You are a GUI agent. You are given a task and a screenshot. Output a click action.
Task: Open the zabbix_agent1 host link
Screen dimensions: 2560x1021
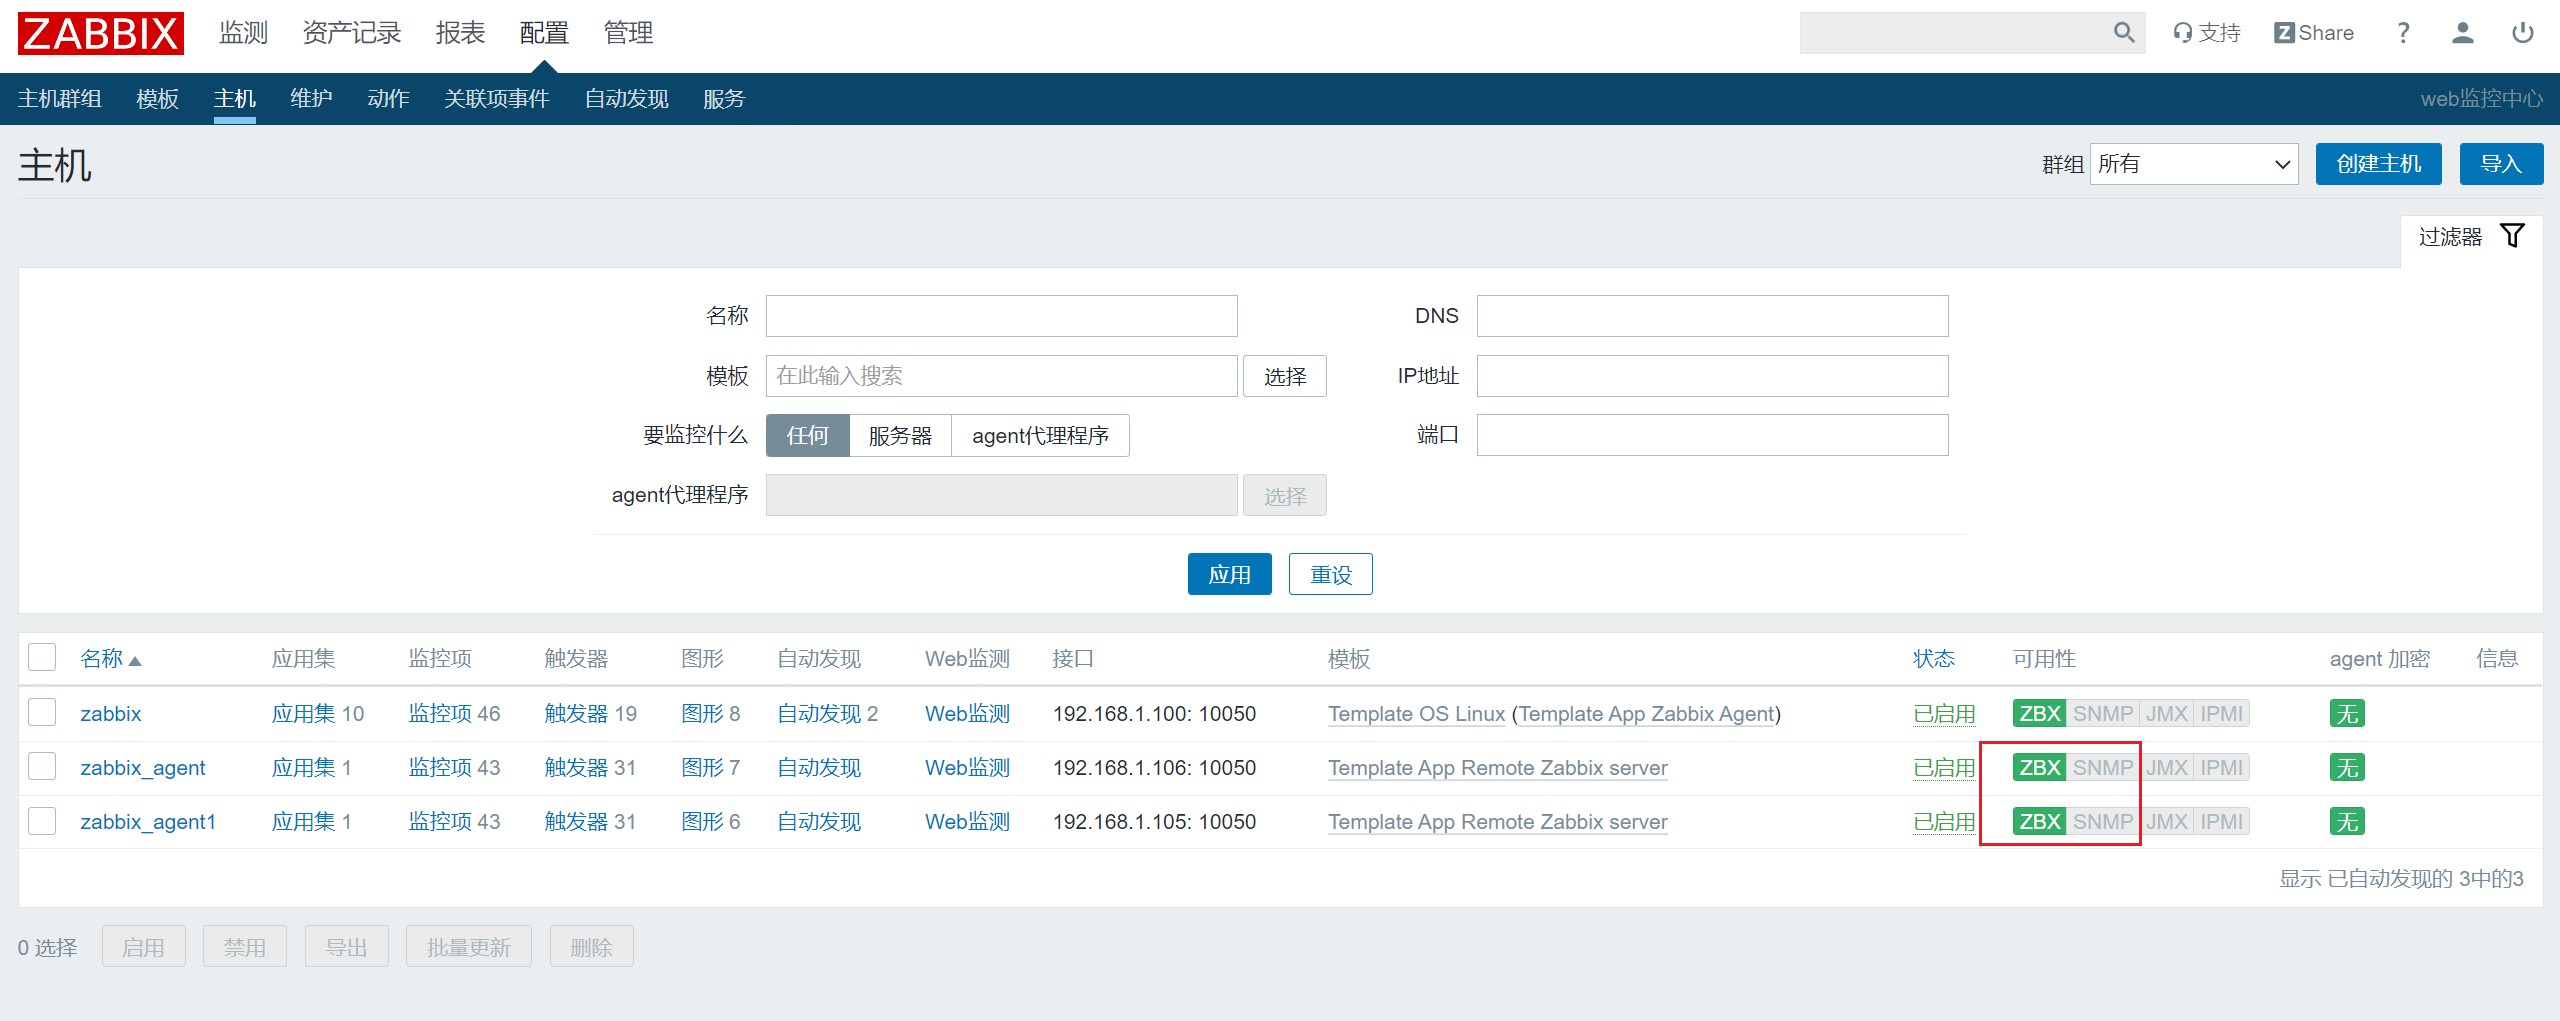148,822
